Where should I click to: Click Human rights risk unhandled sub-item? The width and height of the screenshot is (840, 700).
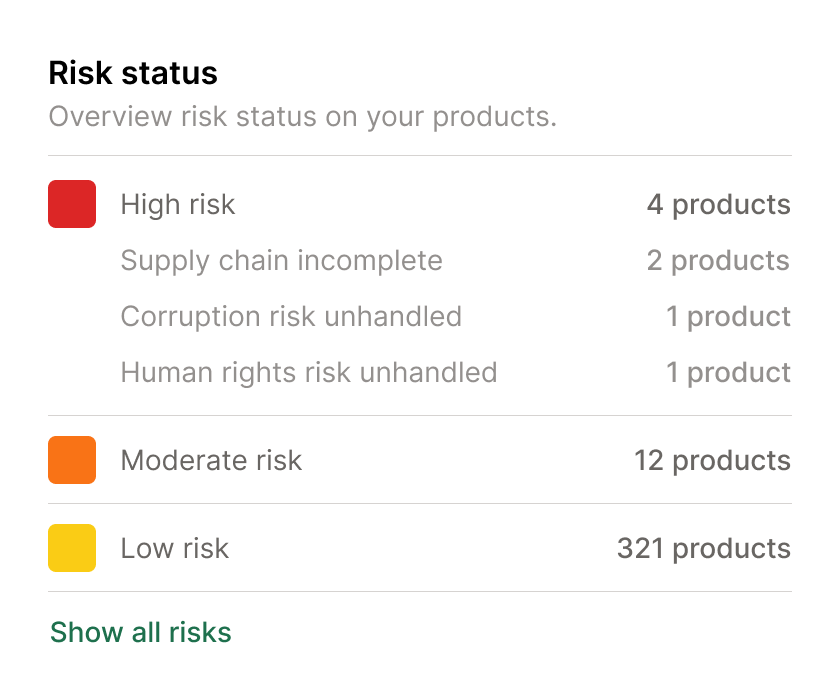309,373
